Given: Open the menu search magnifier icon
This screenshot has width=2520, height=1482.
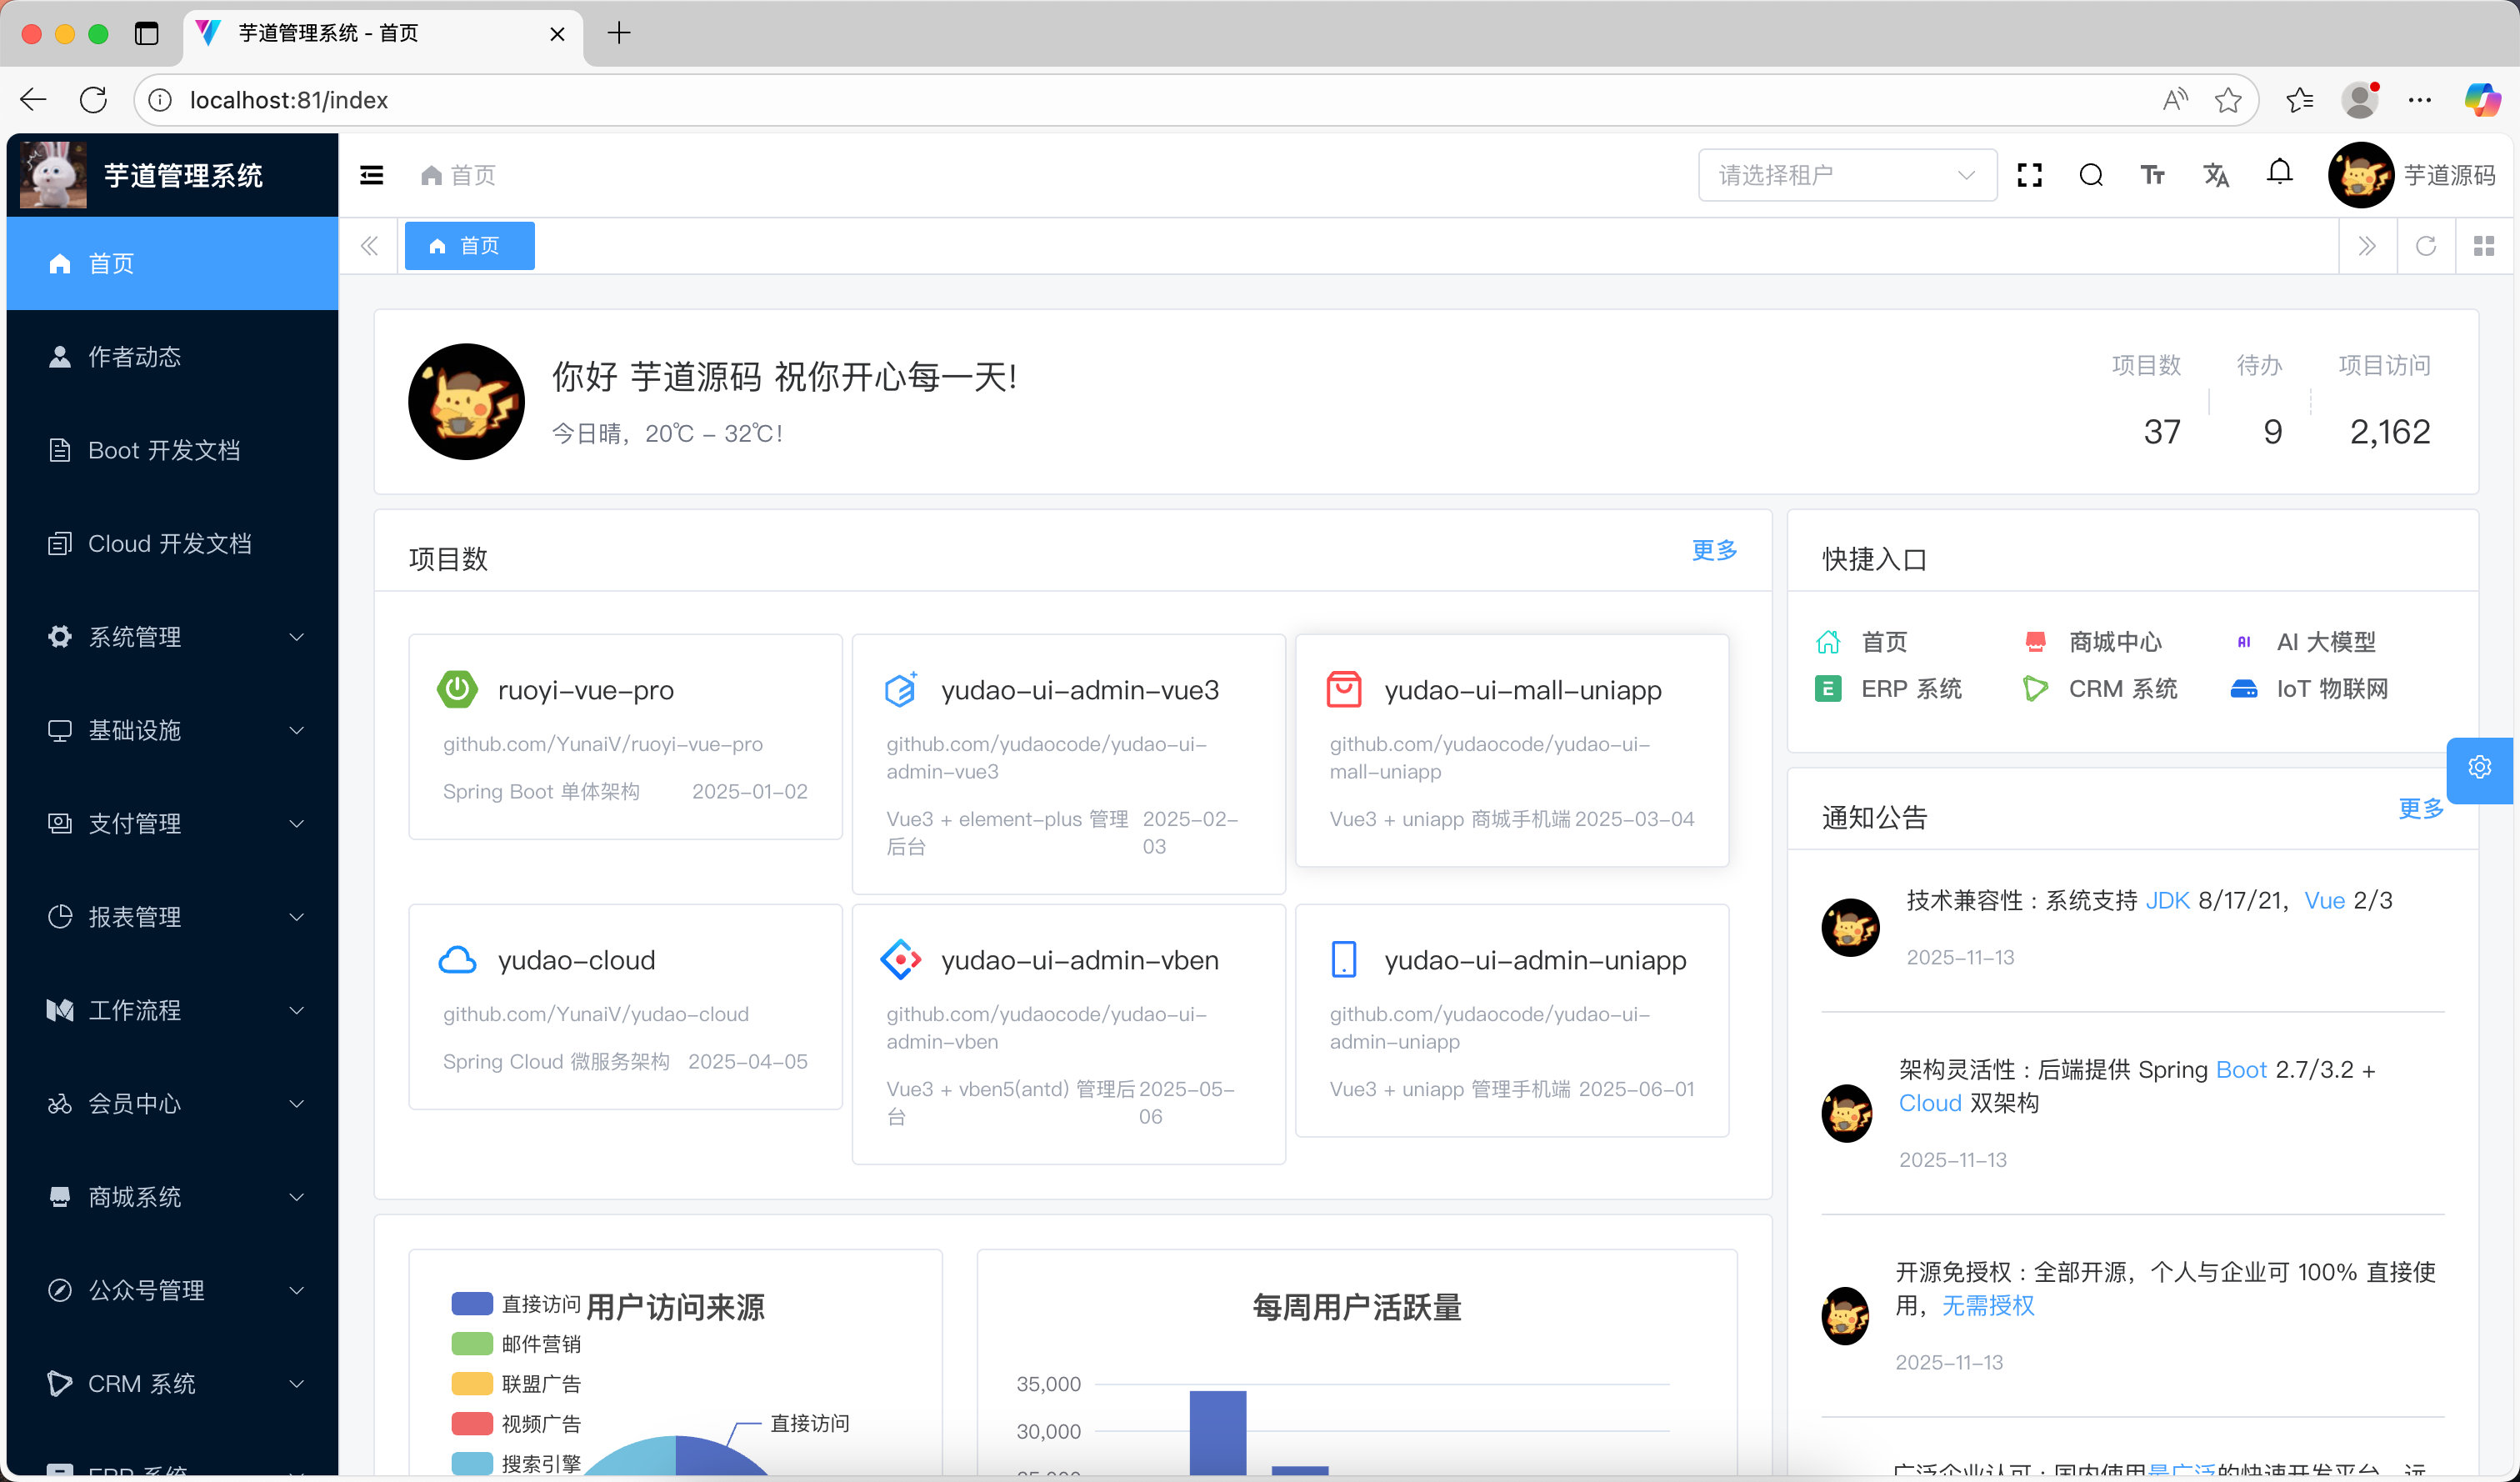Looking at the screenshot, I should 2091,175.
